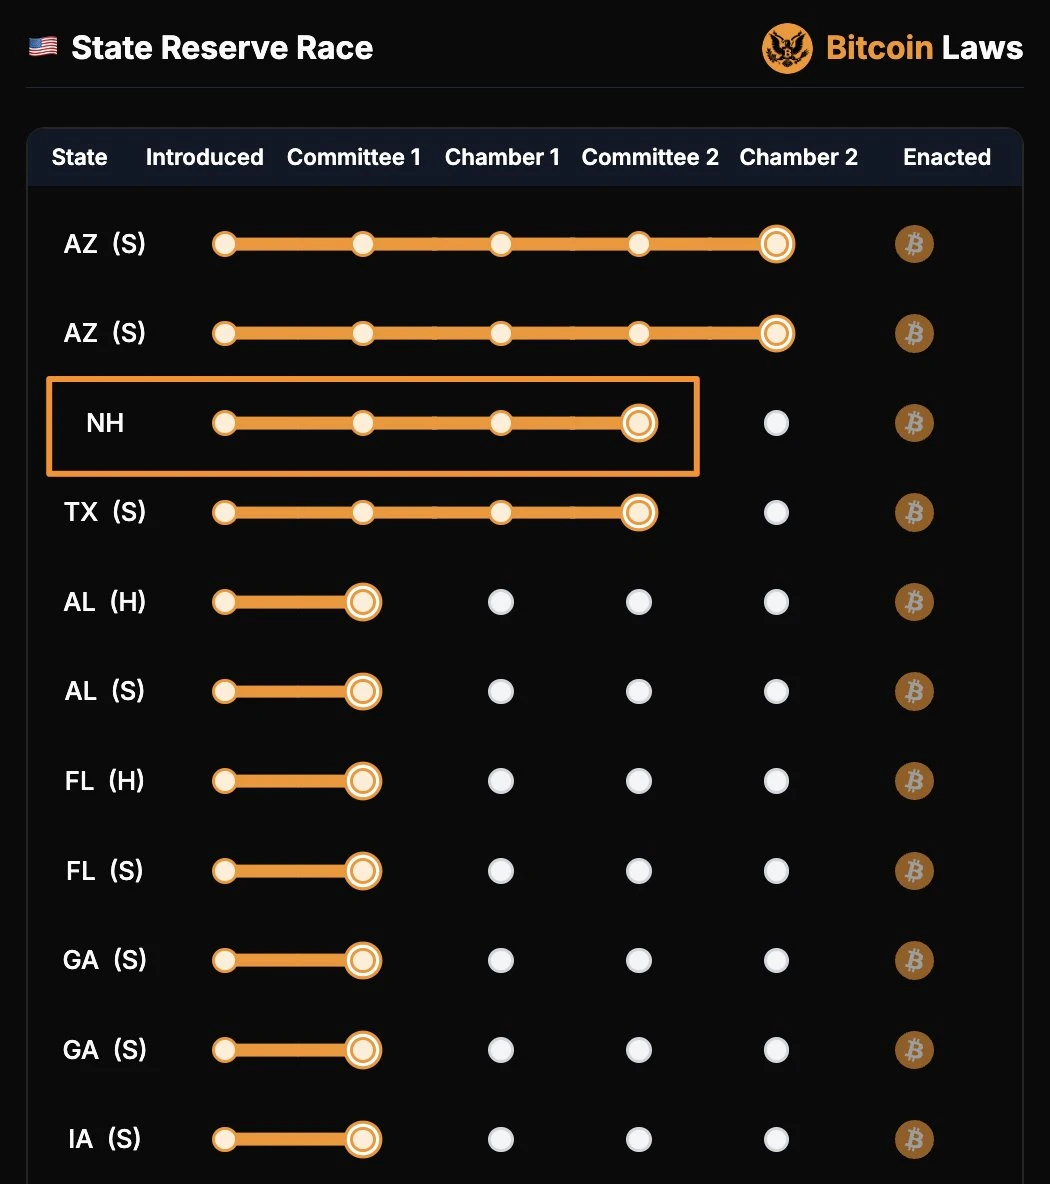
Task: Click the NH state label
Action: [x=105, y=423]
